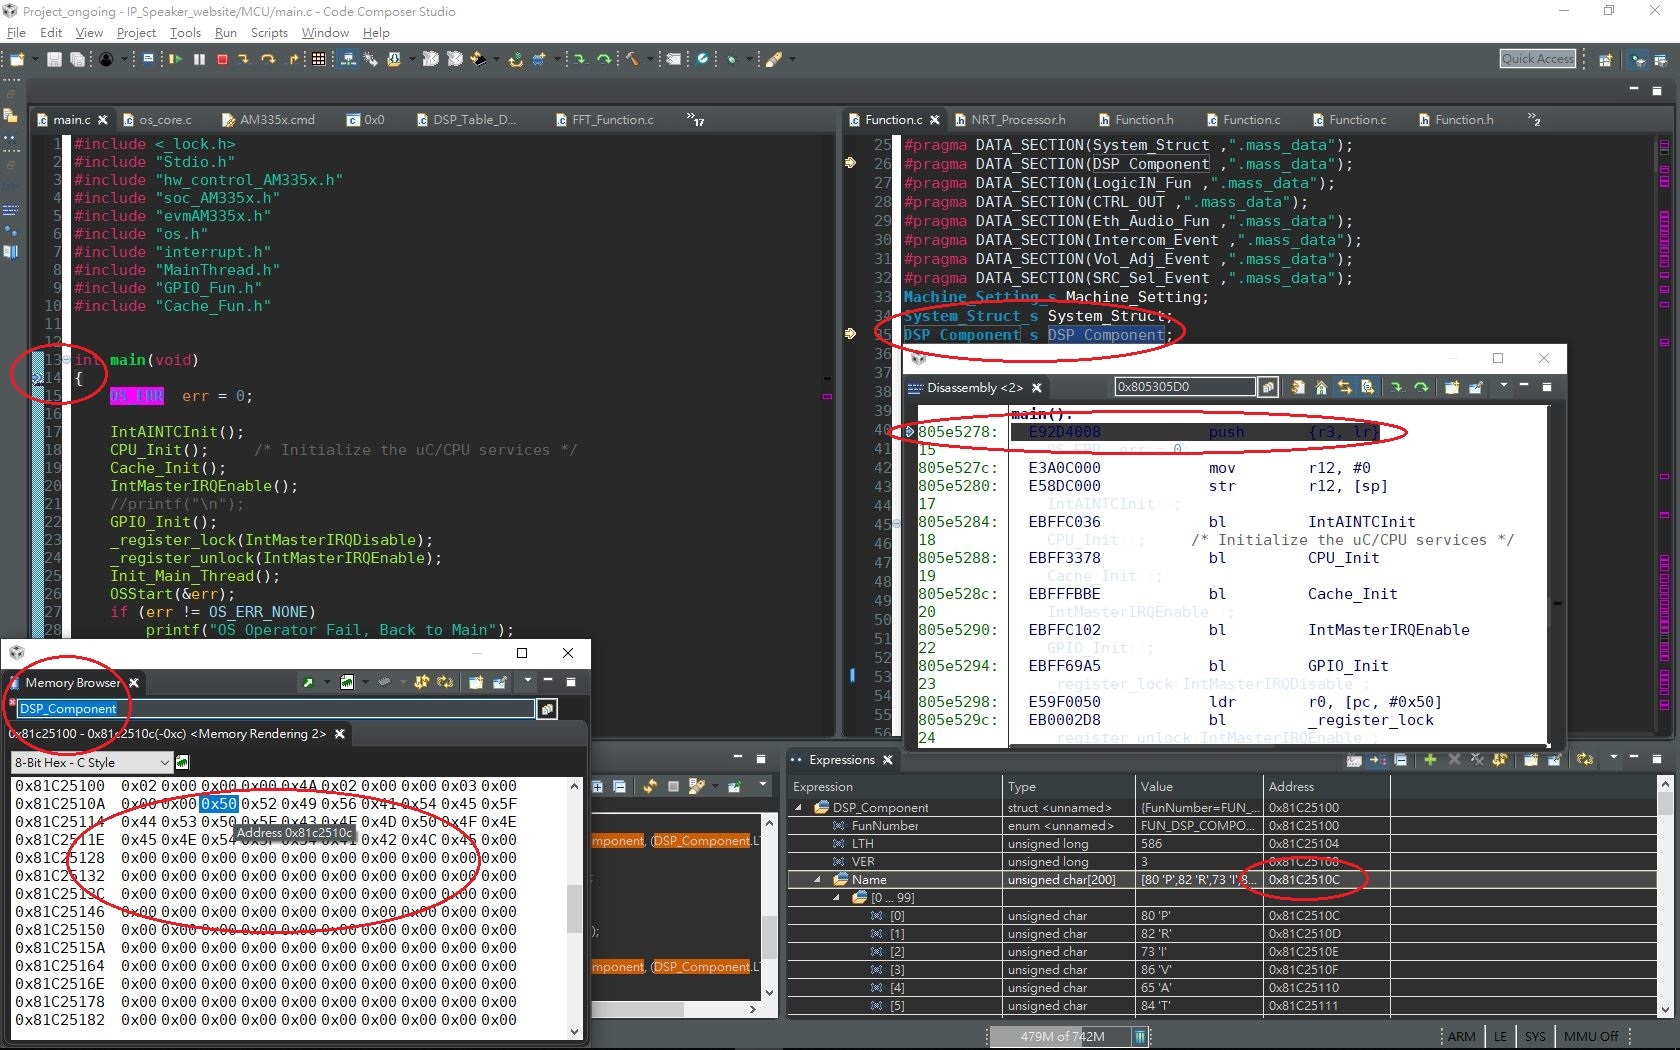The width and height of the screenshot is (1680, 1050).
Task: Click the Suspend (pause) debug button
Action: [200, 60]
